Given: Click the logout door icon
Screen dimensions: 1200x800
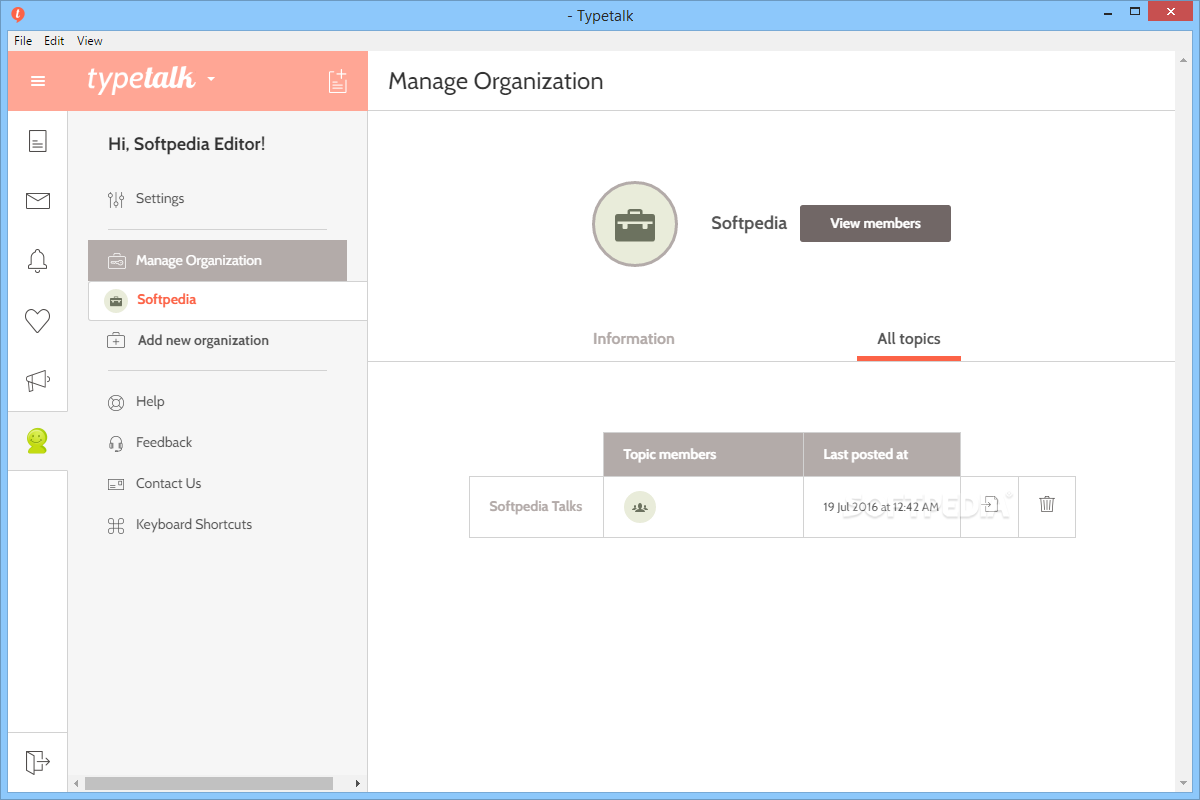Looking at the screenshot, I should point(38,762).
